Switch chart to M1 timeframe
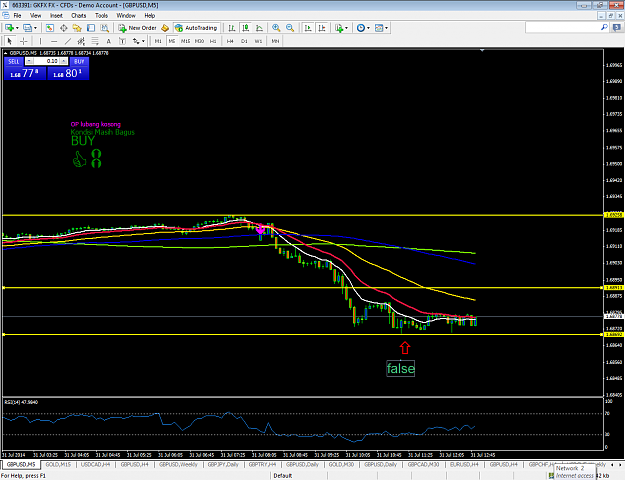625x480 pixels. click(158, 41)
